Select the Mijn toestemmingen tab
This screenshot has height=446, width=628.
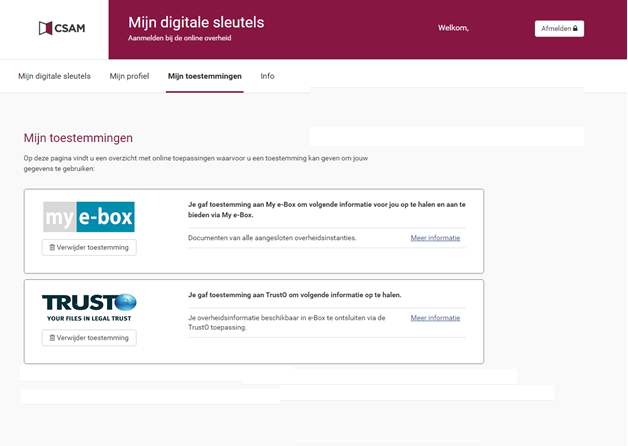205,76
